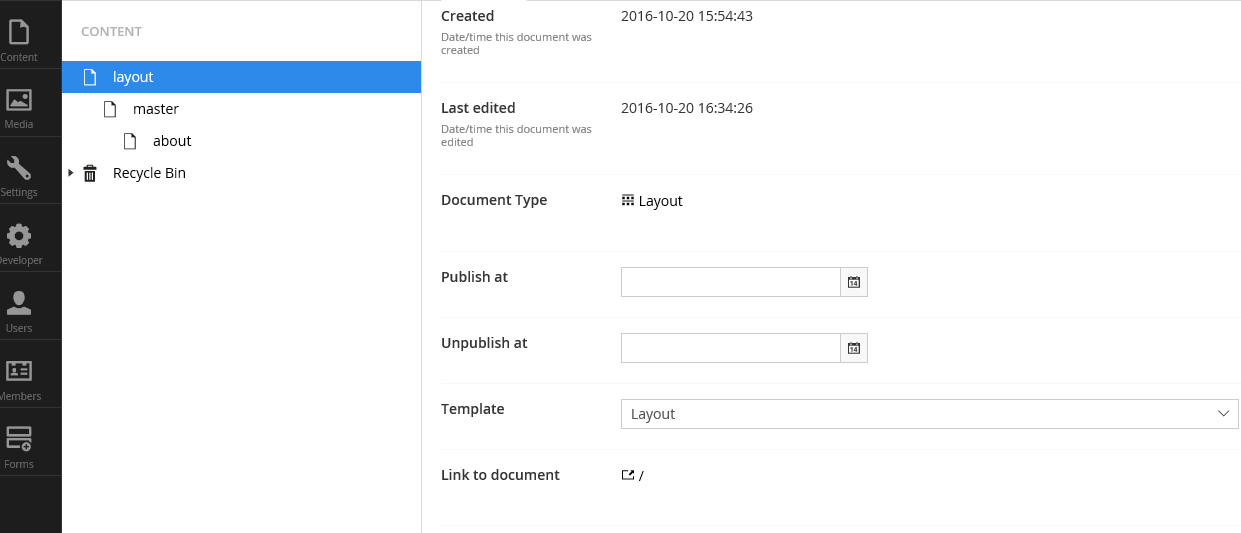Image resolution: width=1241 pixels, height=533 pixels.
Task: Click the Layout document type name
Action: 660,201
